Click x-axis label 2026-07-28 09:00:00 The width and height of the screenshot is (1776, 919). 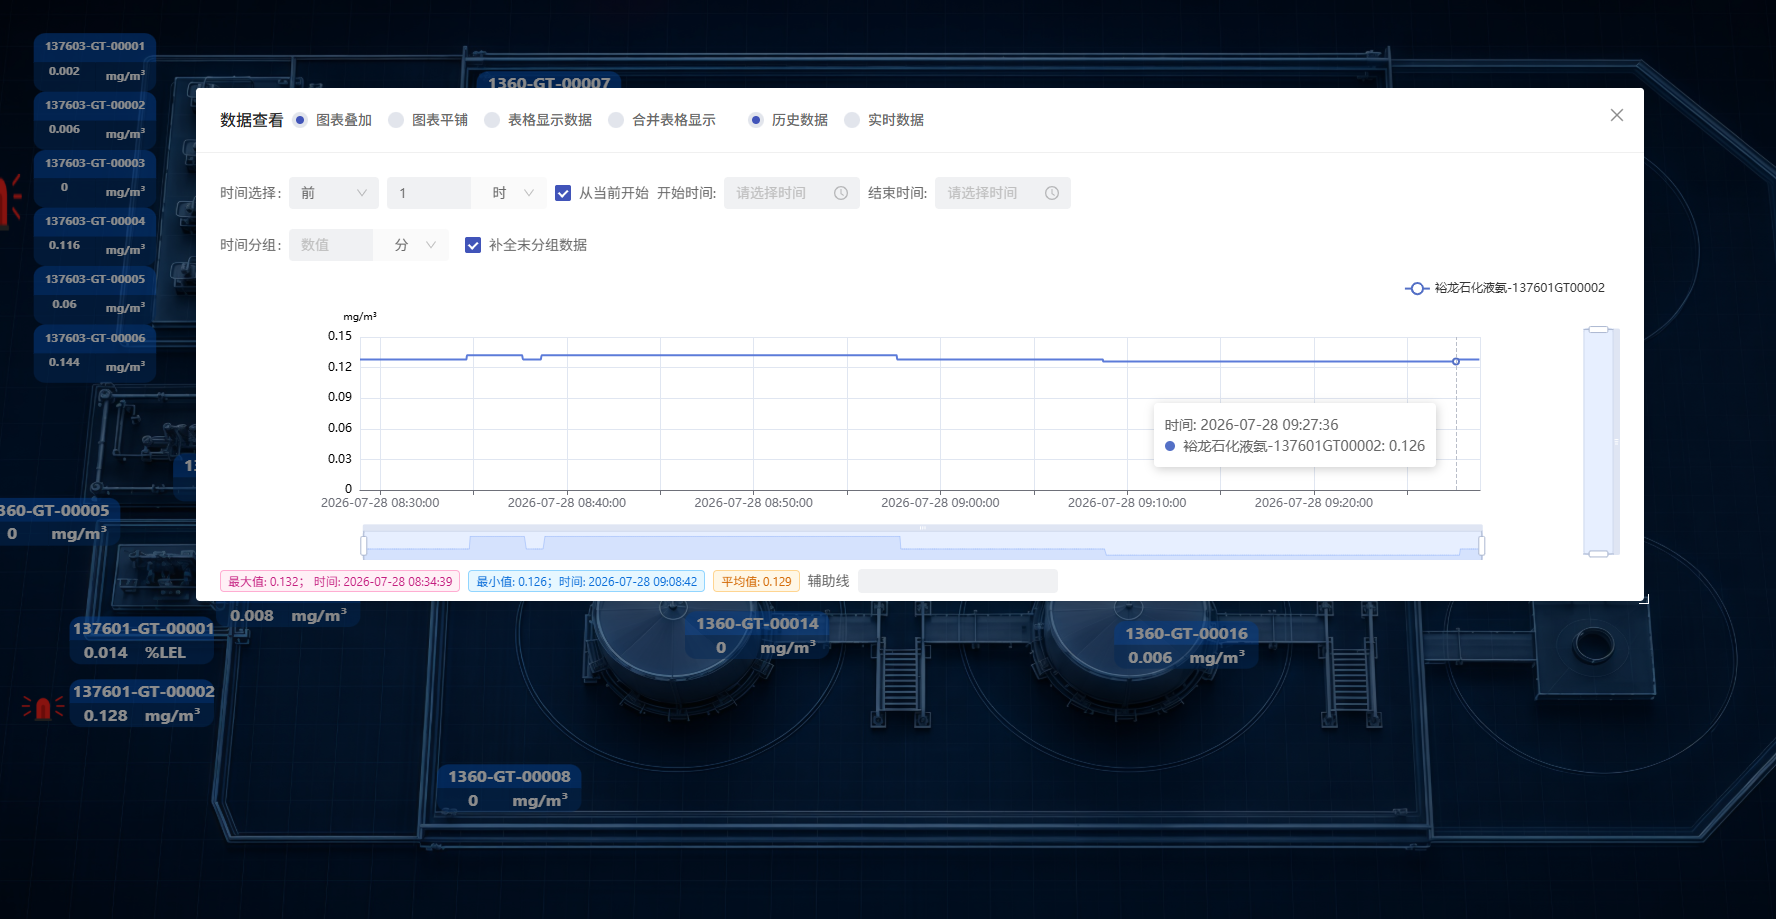pos(940,503)
